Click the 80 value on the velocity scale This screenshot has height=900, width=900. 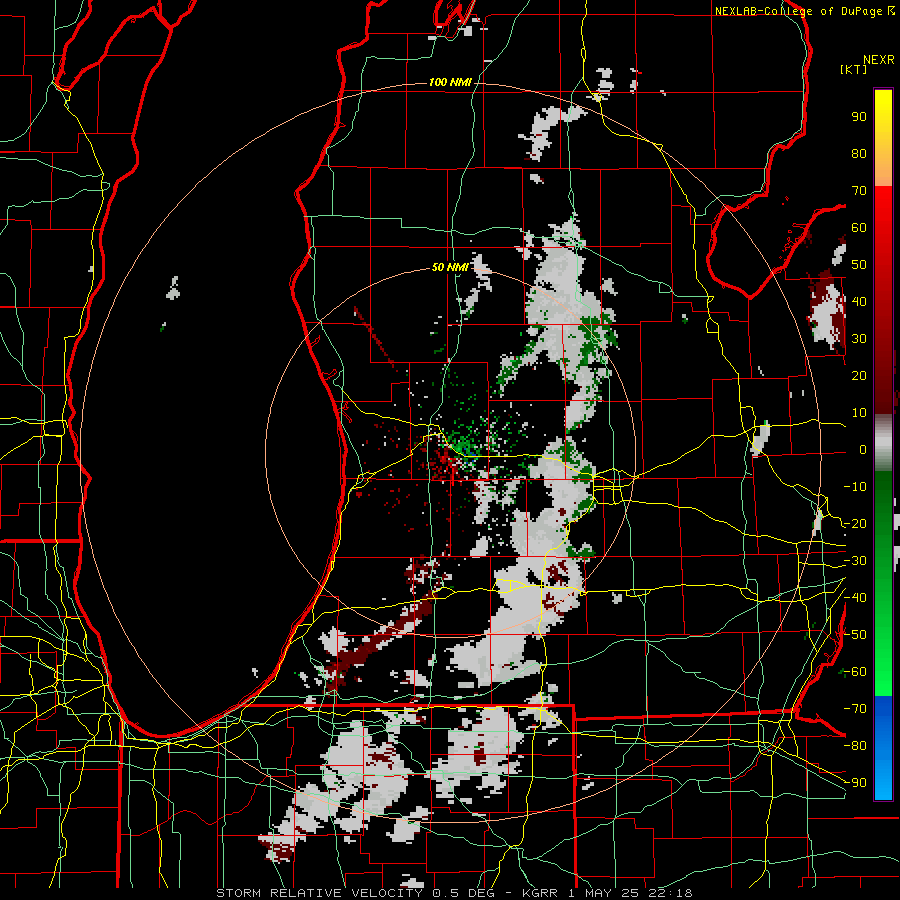point(859,154)
